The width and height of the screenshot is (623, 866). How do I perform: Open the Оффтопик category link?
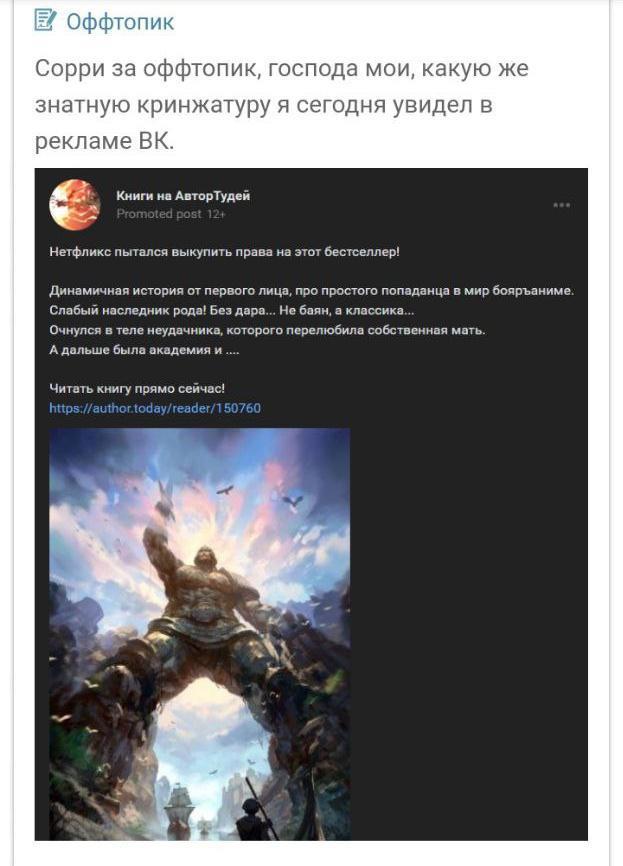120,22
